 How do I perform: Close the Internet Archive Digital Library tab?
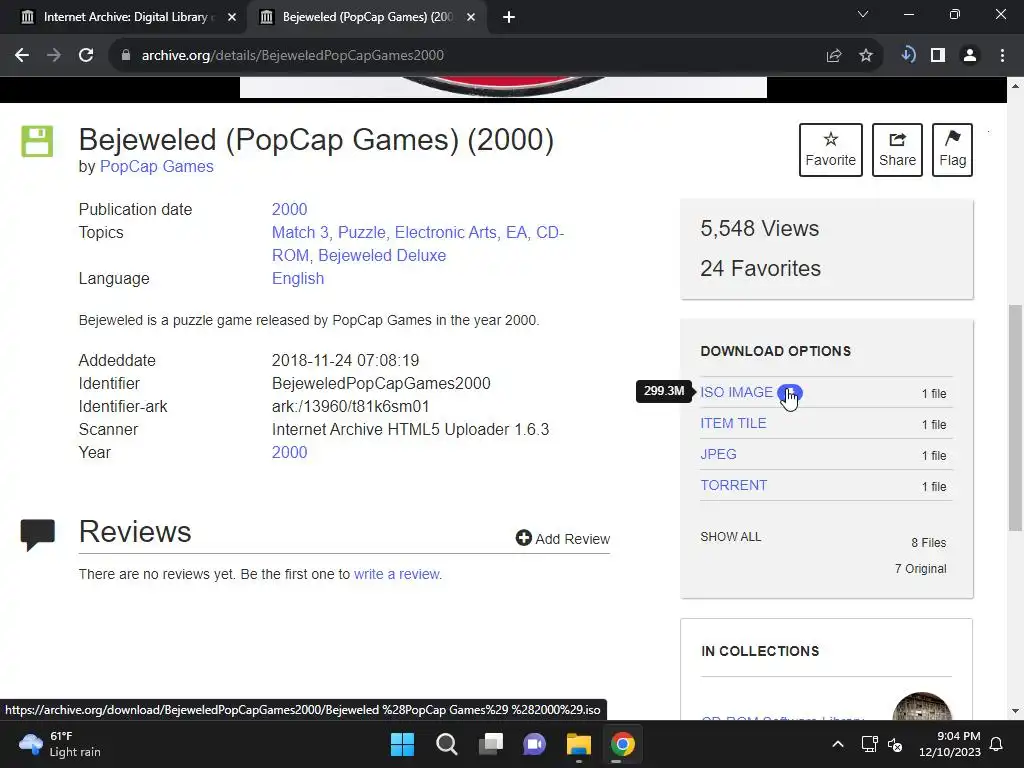(232, 18)
